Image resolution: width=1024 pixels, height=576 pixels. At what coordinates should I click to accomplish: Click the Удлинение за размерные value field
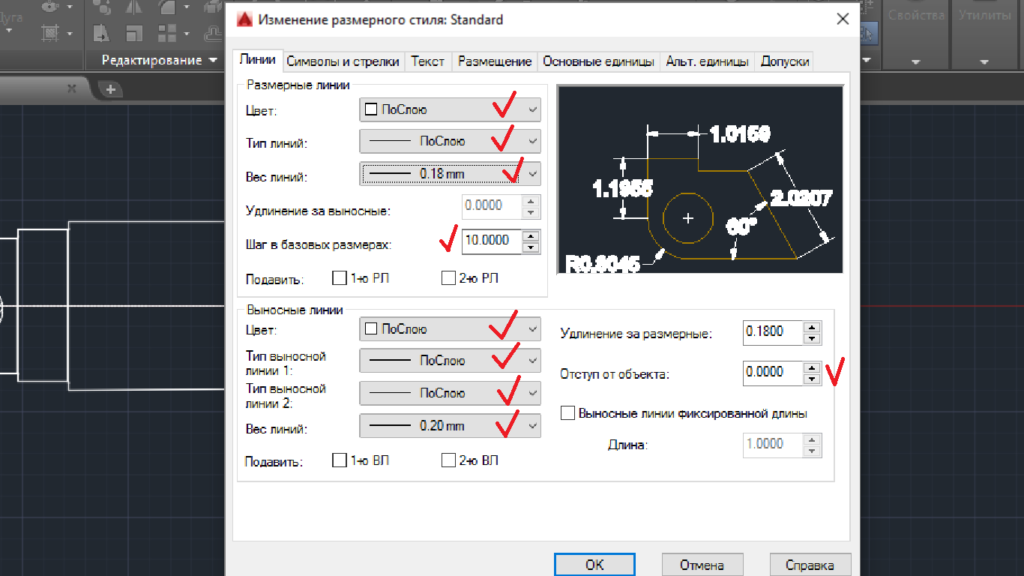coord(772,331)
